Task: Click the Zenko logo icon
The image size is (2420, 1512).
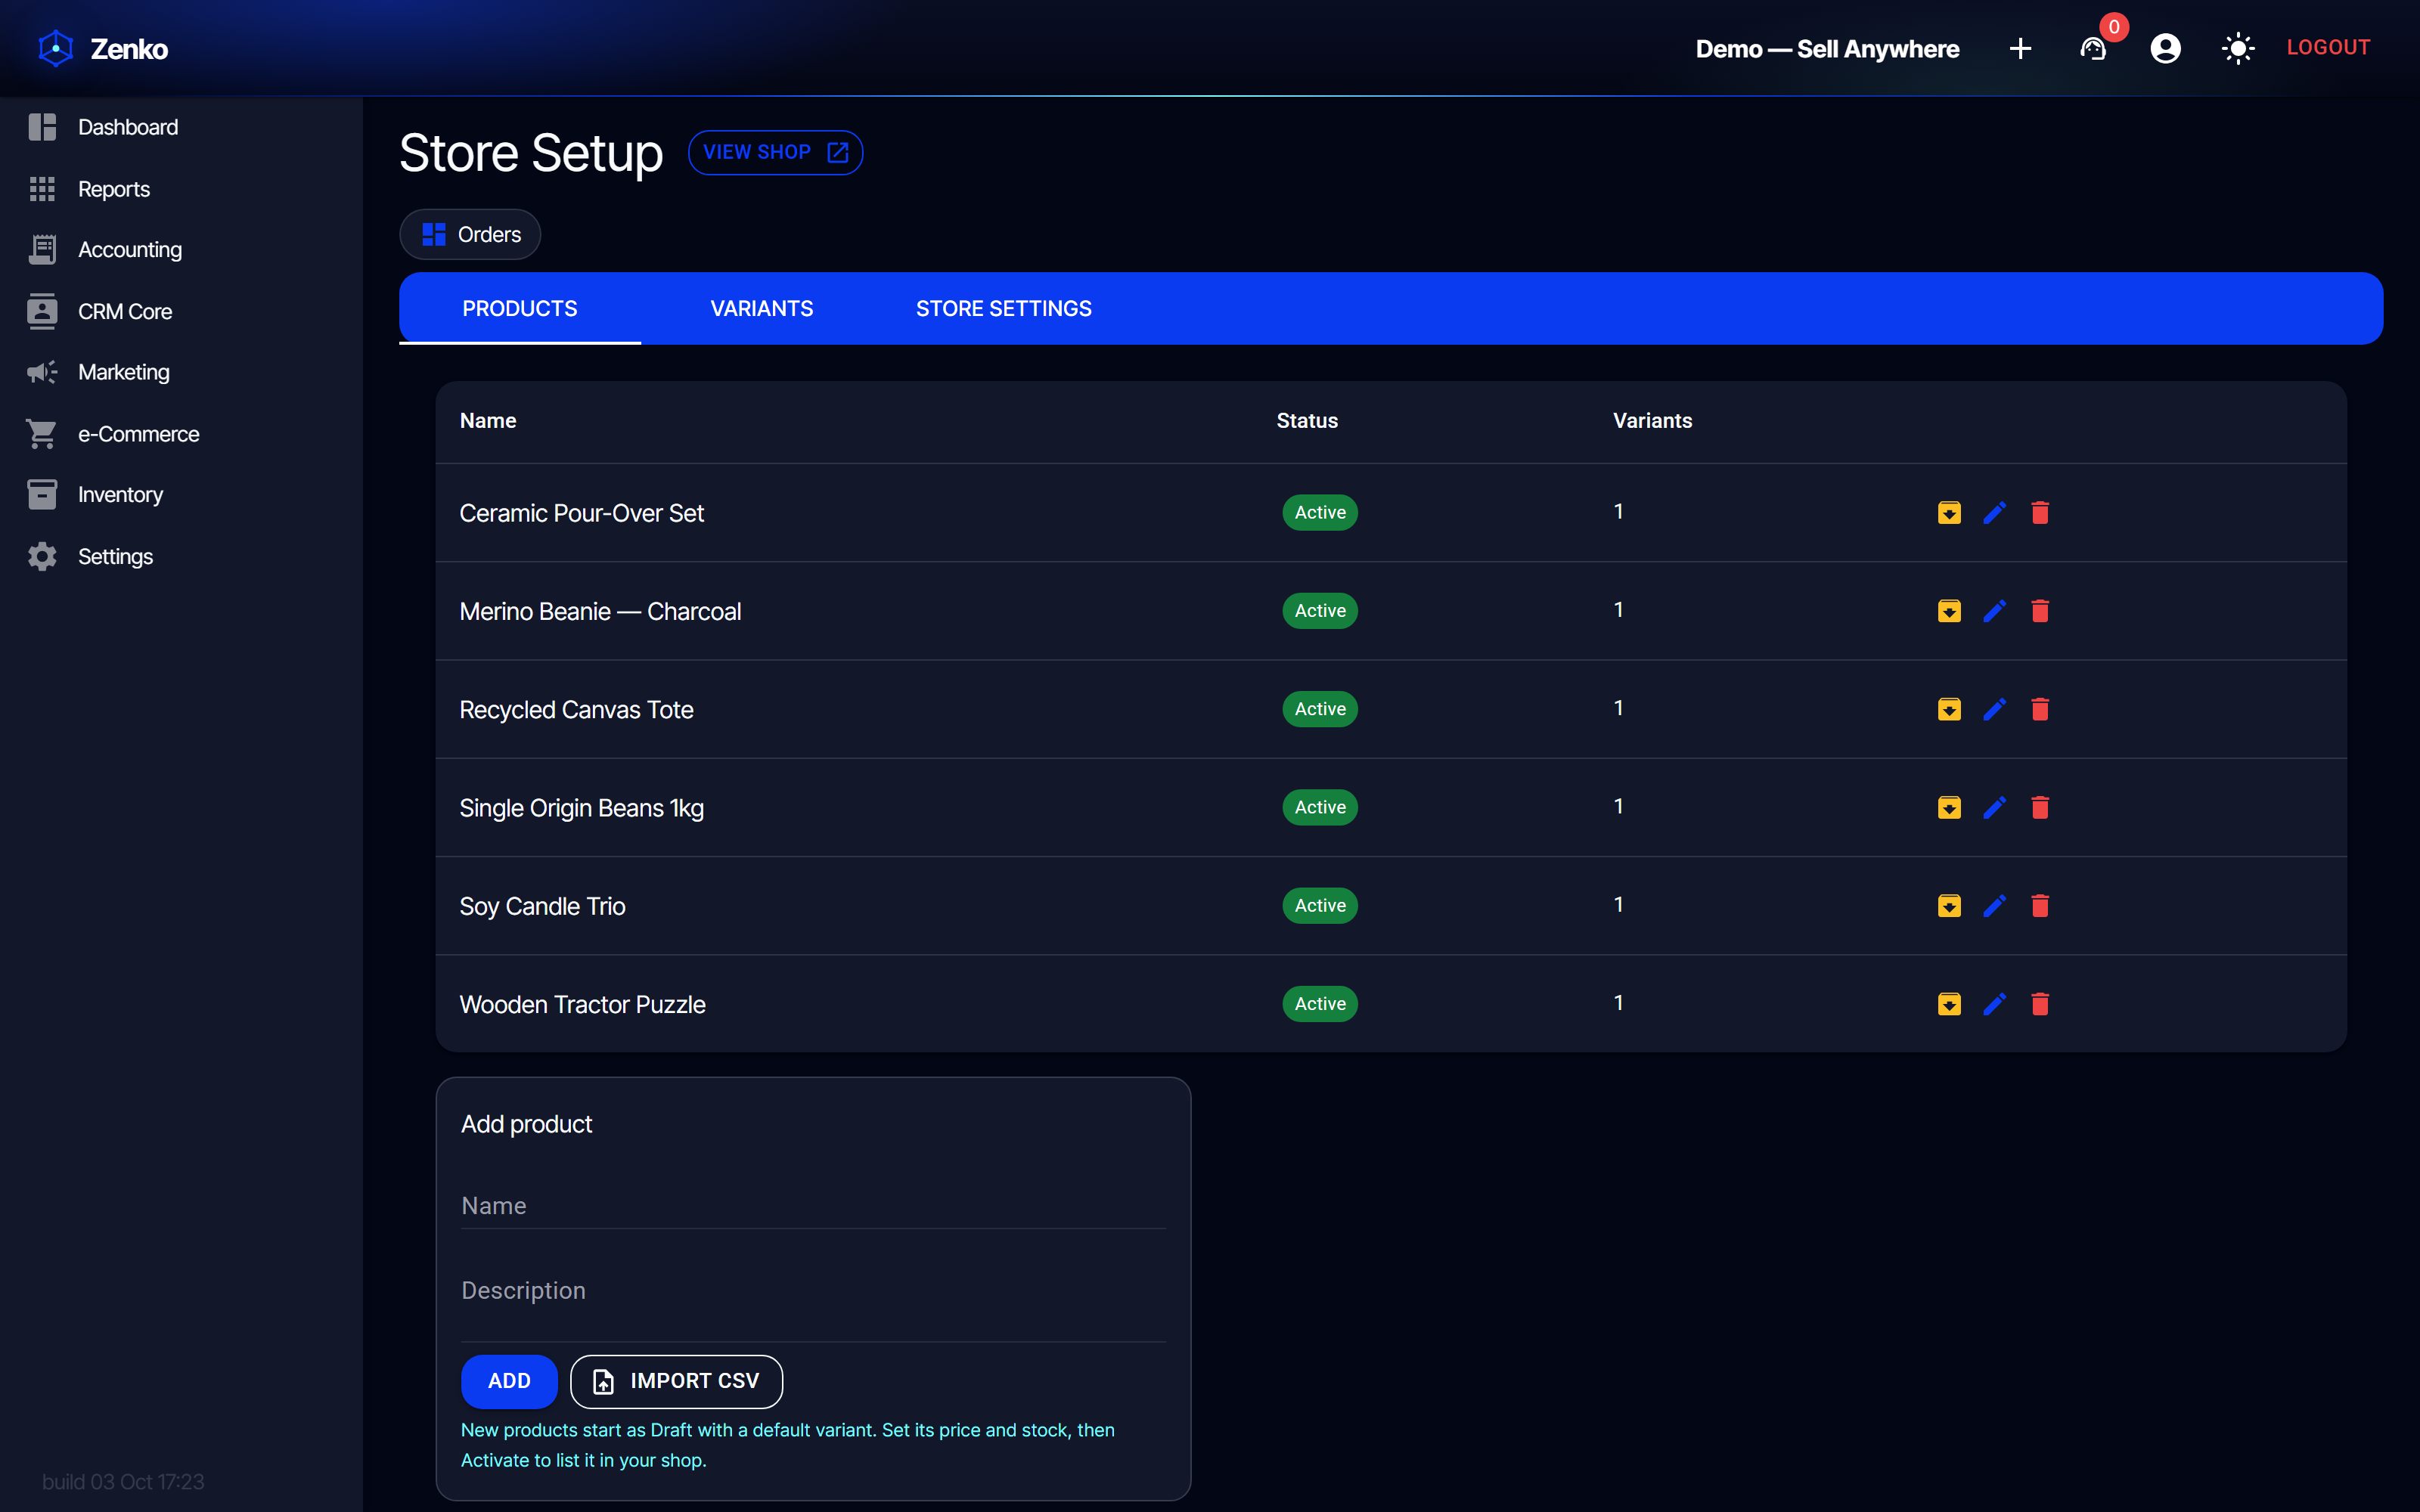Action: tap(56, 48)
